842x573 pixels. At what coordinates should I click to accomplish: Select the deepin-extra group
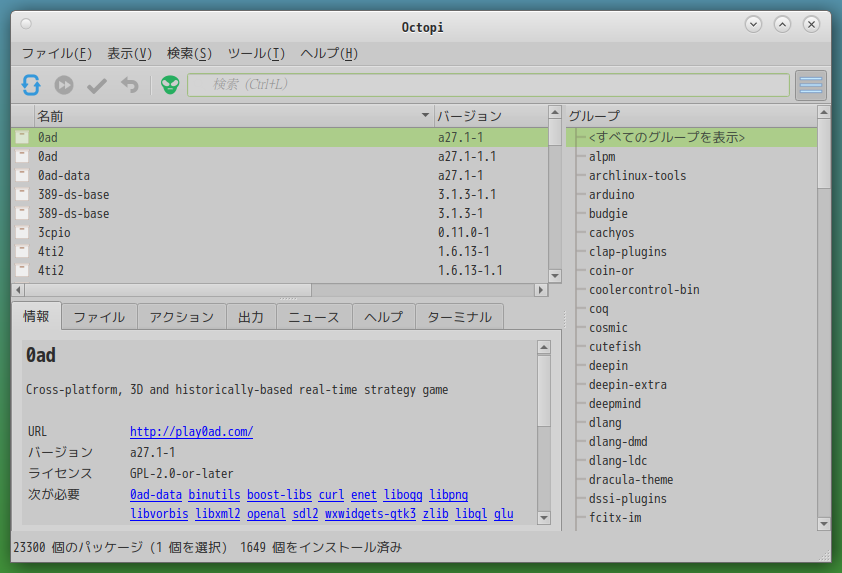pyautogui.click(x=628, y=385)
